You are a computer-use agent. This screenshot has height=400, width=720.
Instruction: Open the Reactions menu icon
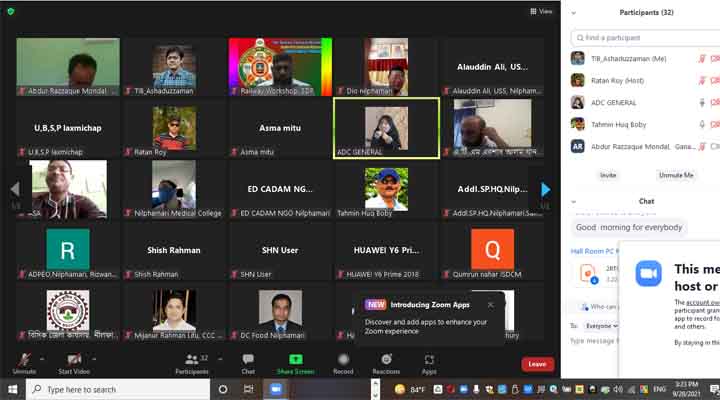tap(386, 359)
